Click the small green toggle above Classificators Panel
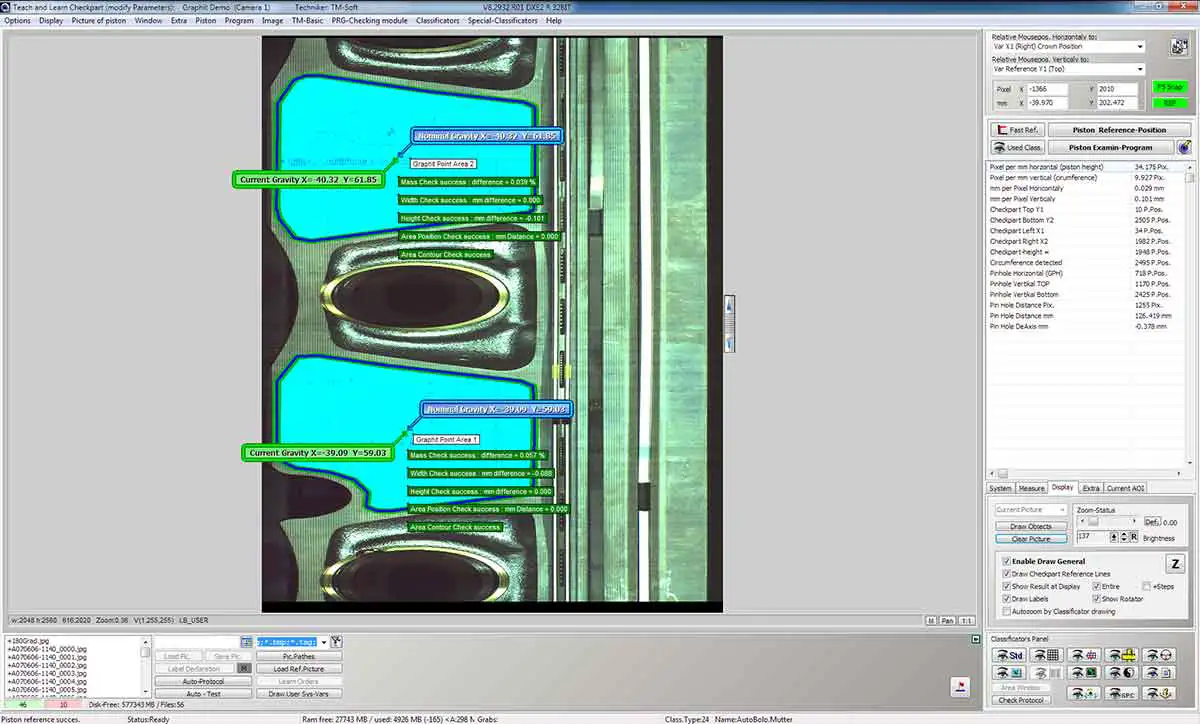Image resolution: width=1200 pixels, height=724 pixels. pos(975,638)
